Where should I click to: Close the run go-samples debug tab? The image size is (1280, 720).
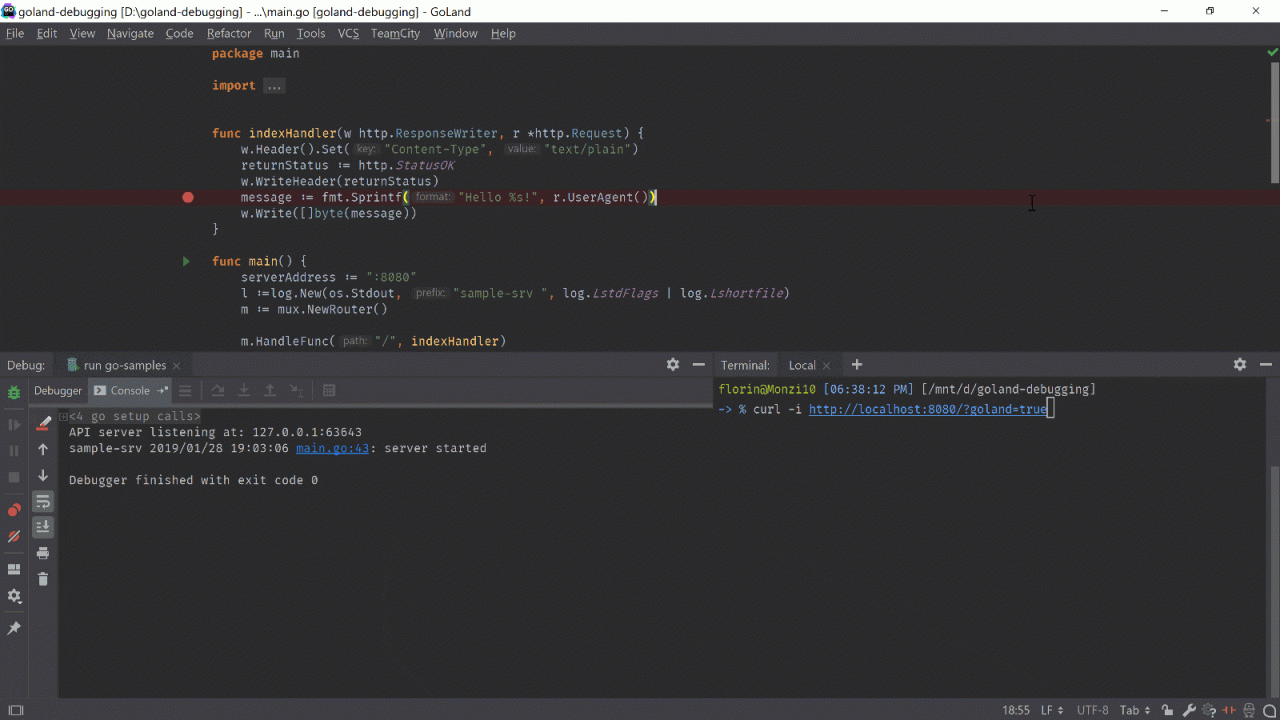point(177,366)
